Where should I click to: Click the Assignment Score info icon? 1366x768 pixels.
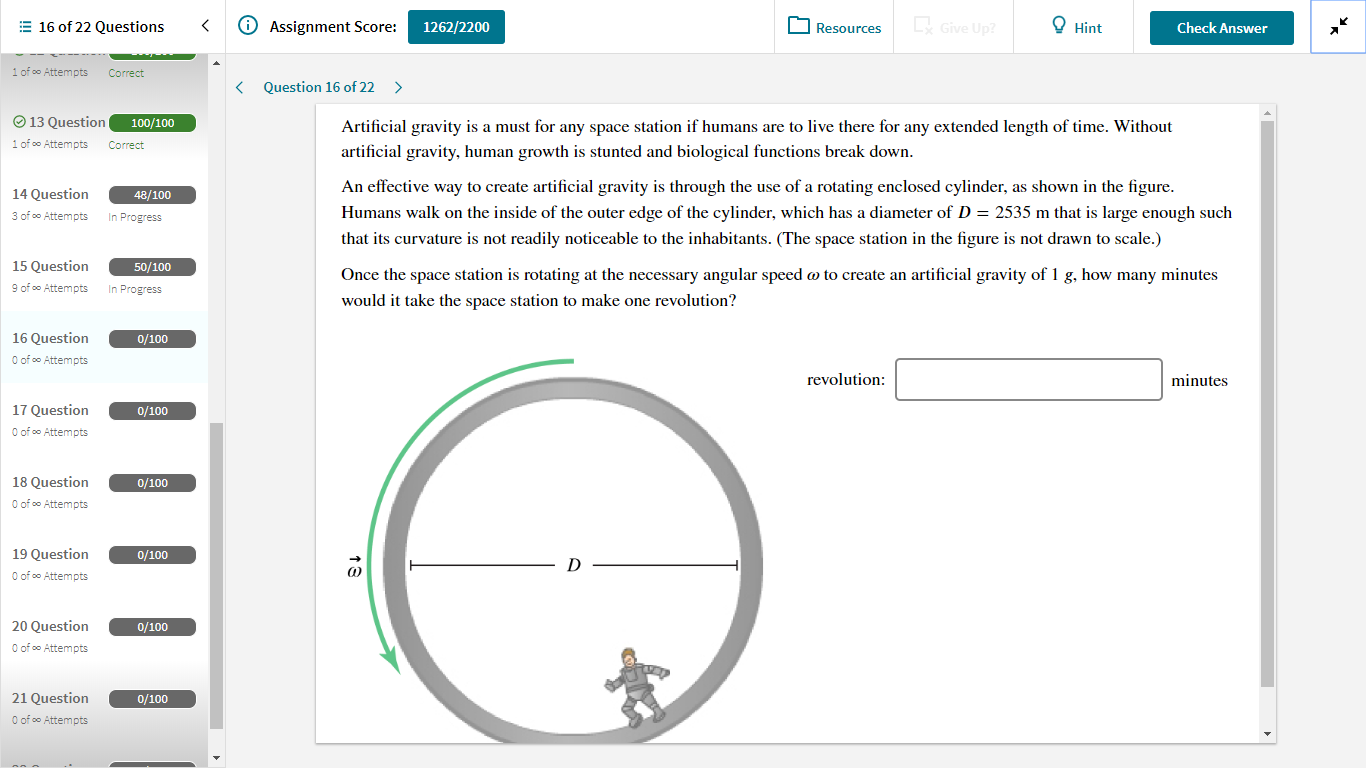coord(247,27)
